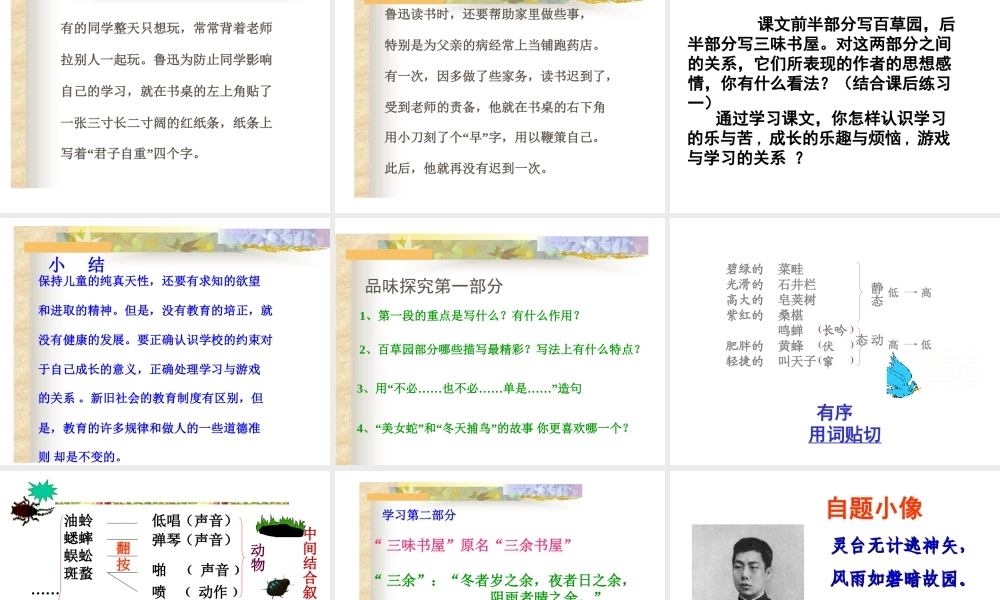
Task: Click the underlined 用词贴切 link
Action: click(x=844, y=435)
